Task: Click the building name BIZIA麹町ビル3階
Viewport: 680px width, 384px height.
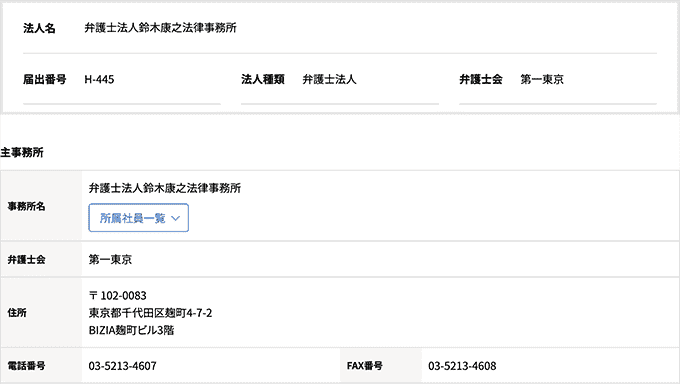Action: pos(131,331)
